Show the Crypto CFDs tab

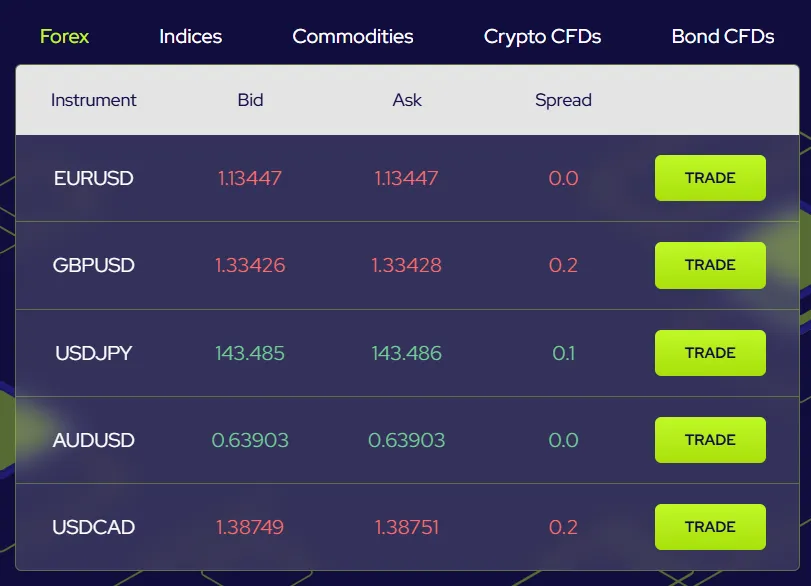542,37
